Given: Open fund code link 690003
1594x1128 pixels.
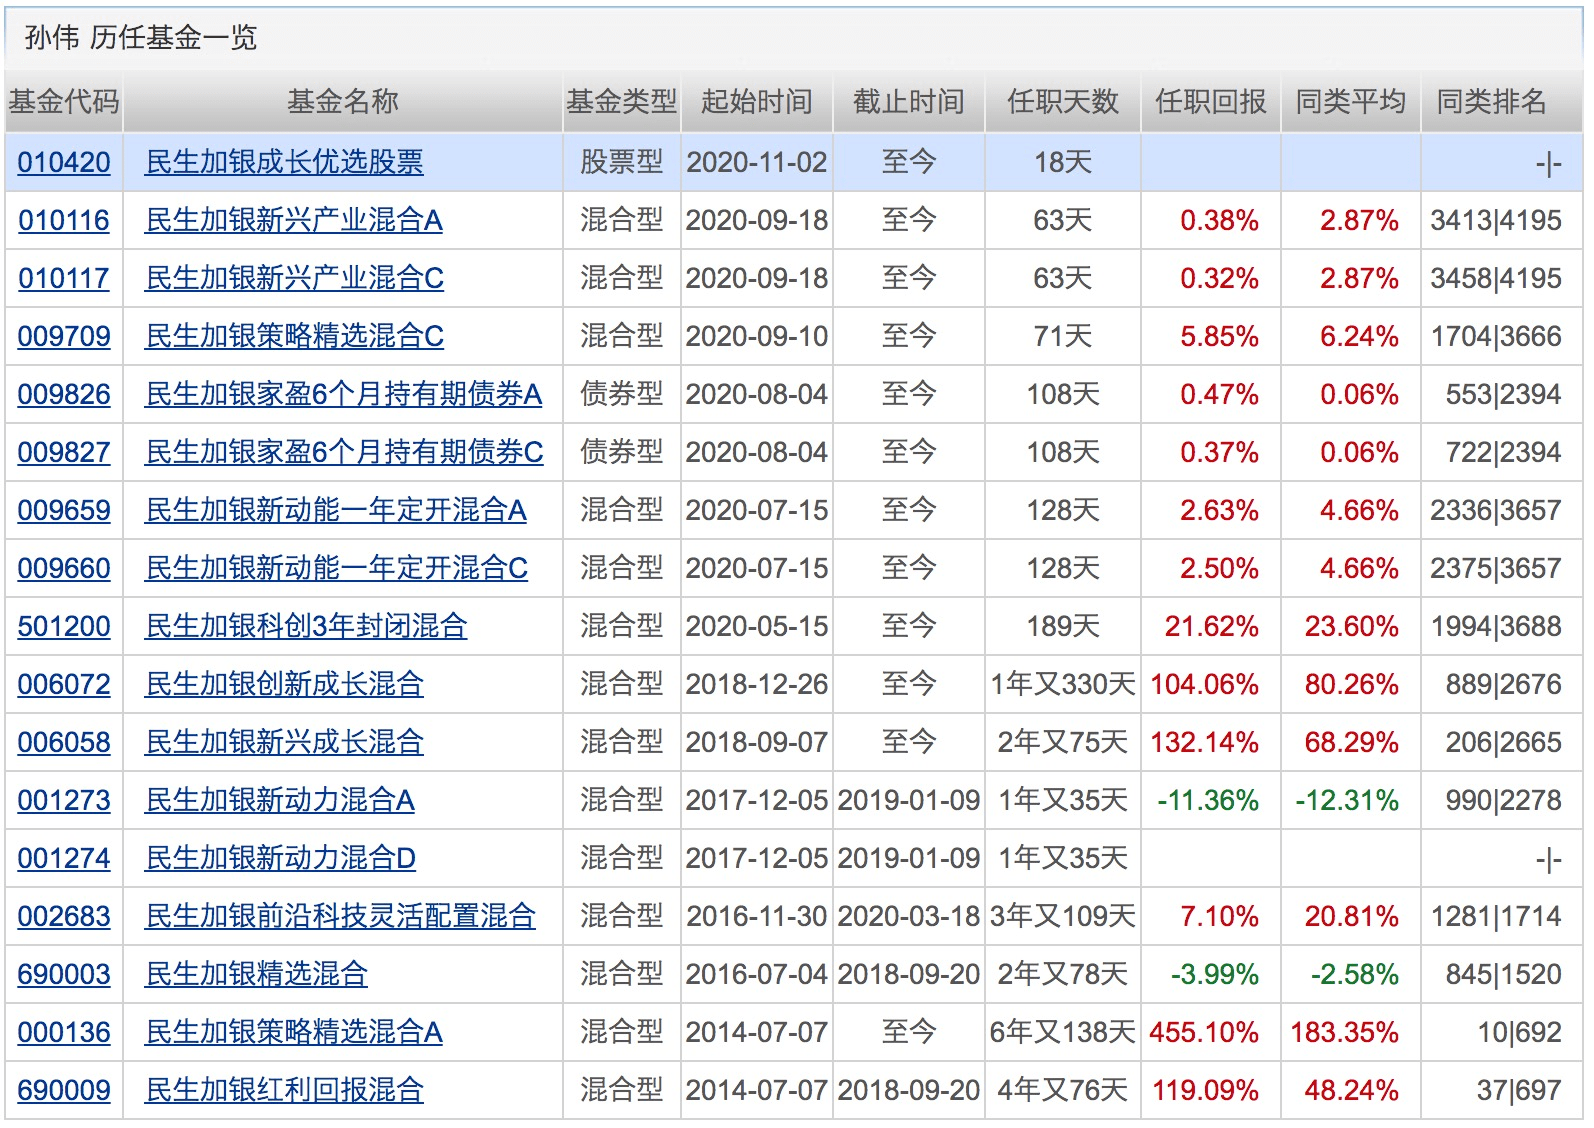Looking at the screenshot, I should coord(64,974).
